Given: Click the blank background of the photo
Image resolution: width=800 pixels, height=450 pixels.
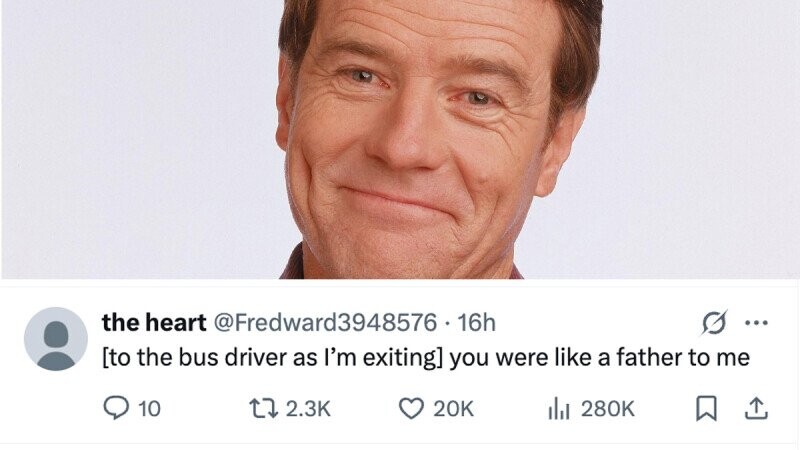Looking at the screenshot, I should pos(138,138).
